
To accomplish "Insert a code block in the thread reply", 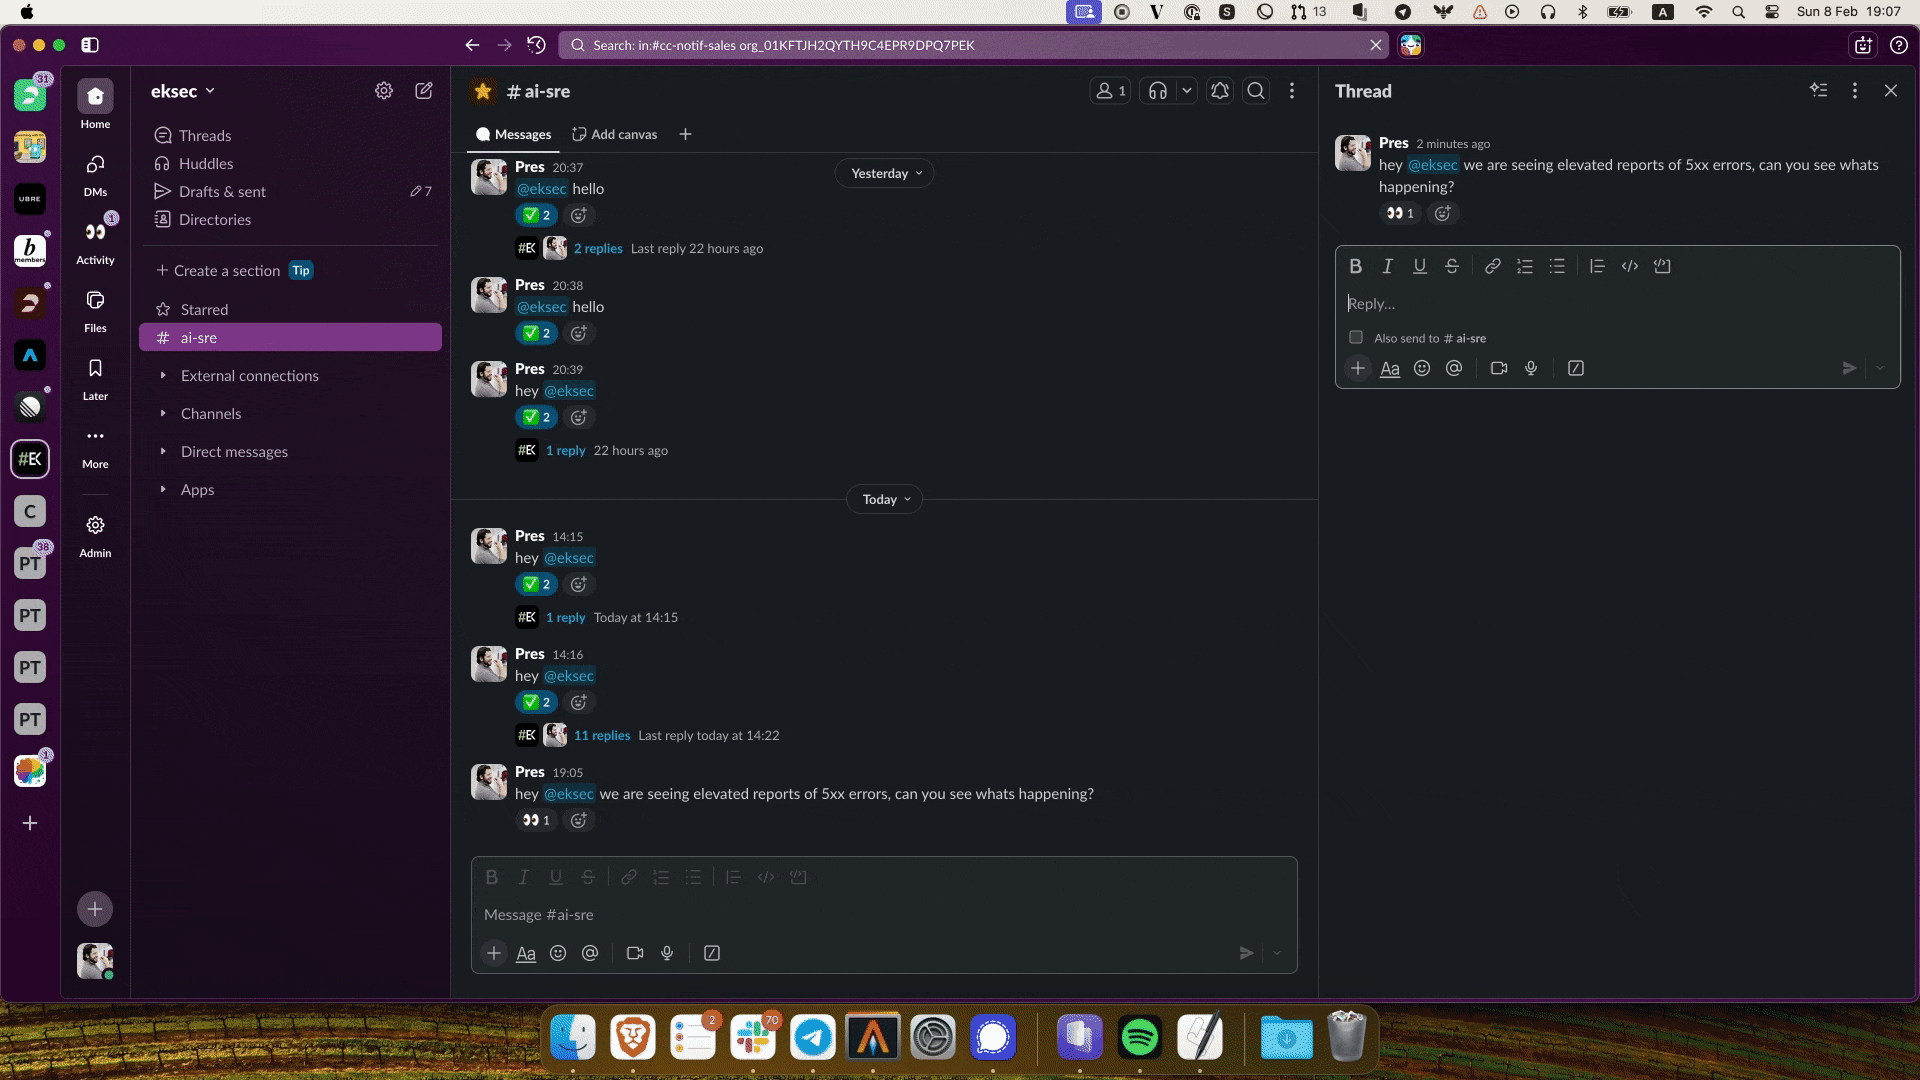I will [1662, 266].
